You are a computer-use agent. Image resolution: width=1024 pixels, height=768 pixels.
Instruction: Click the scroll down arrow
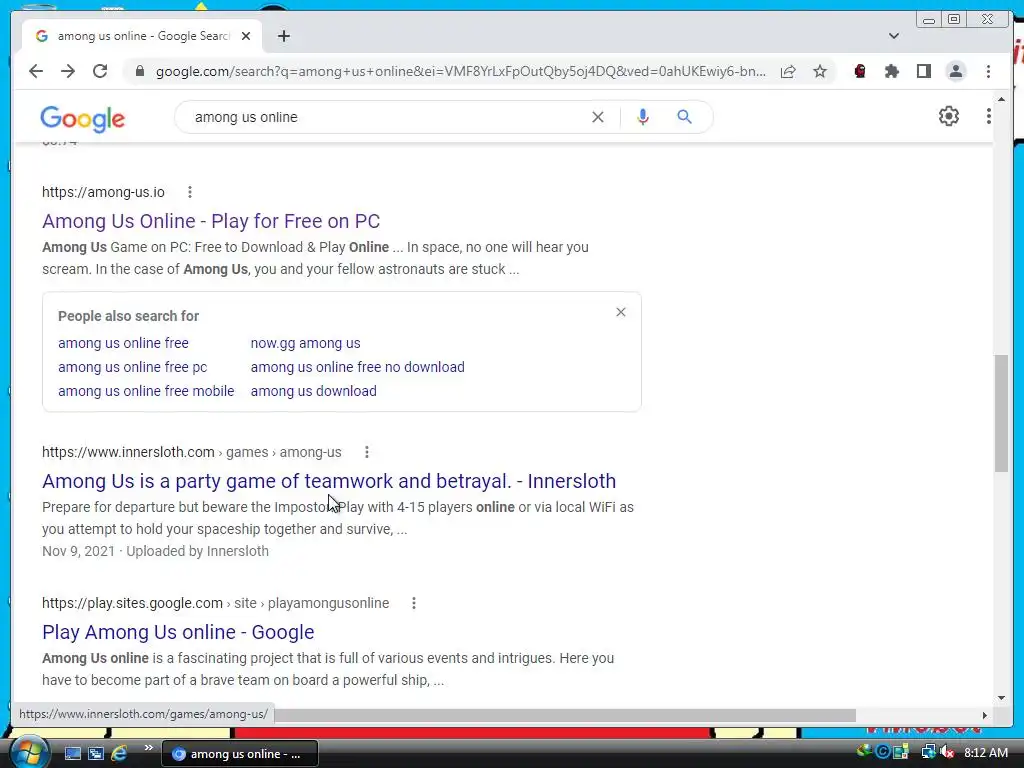1001,697
